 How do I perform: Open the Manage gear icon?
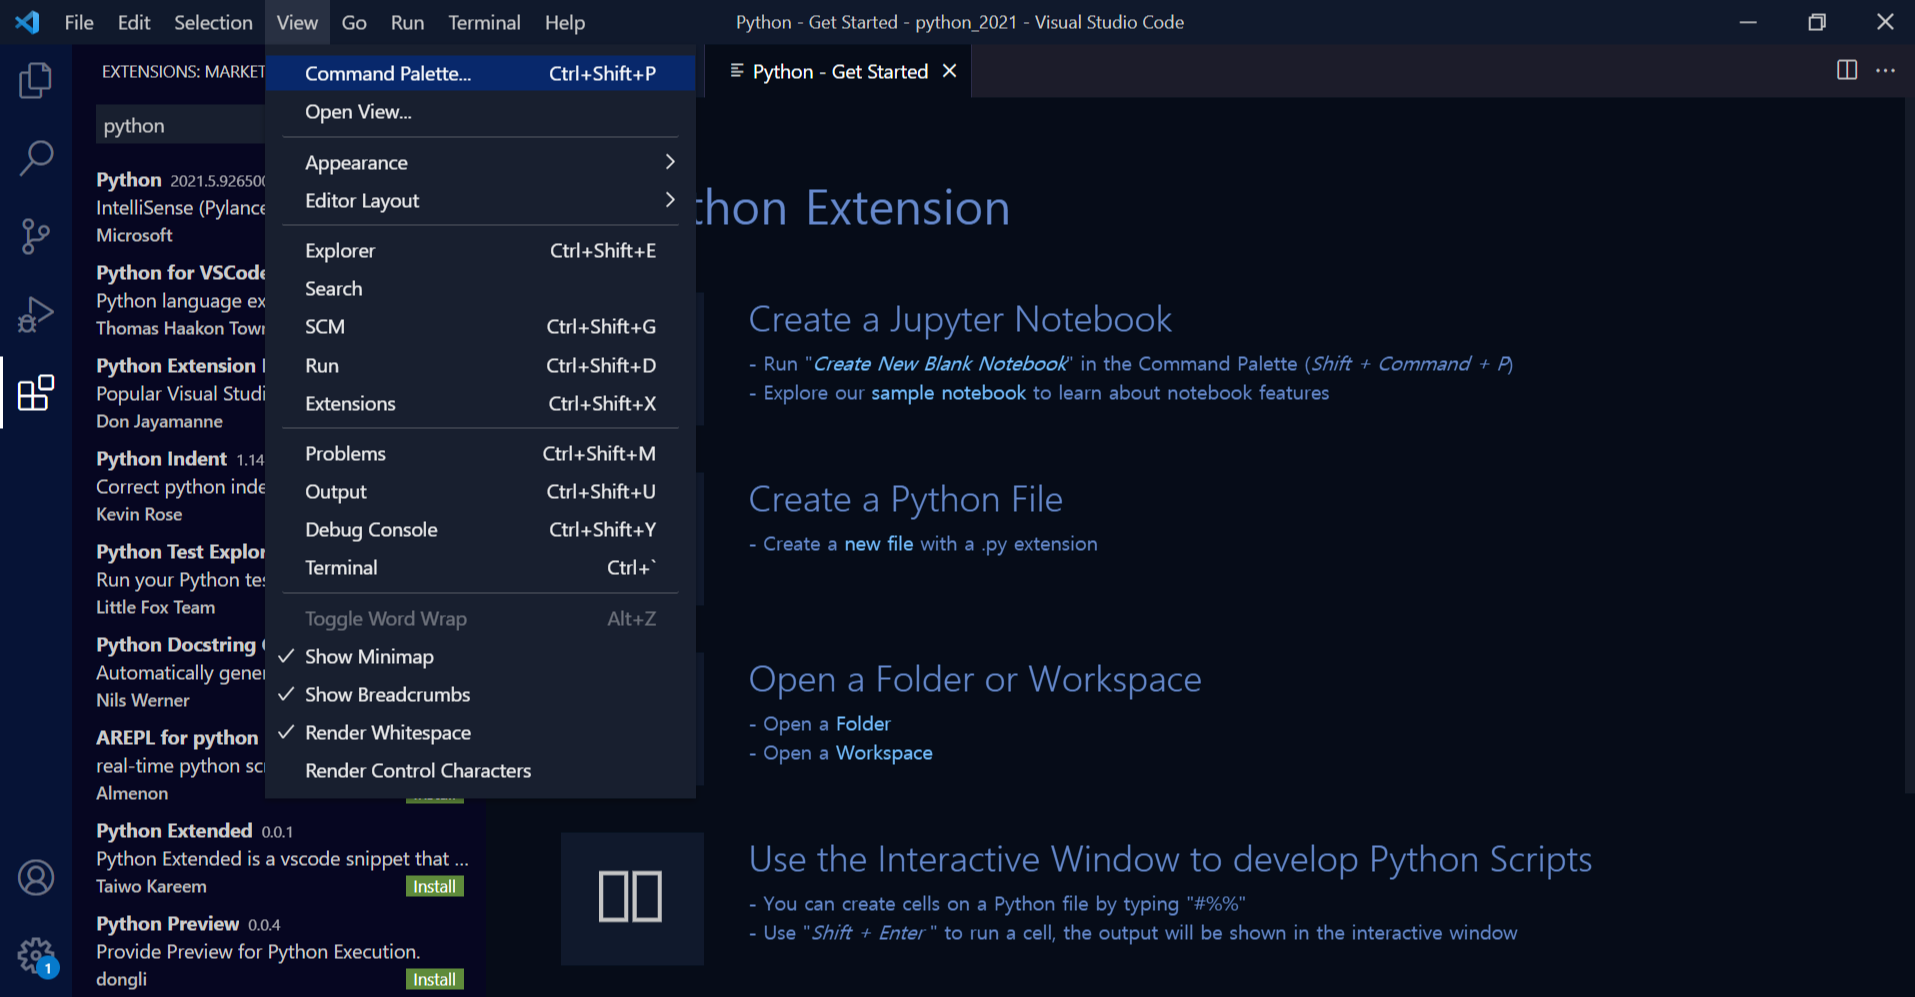click(36, 956)
